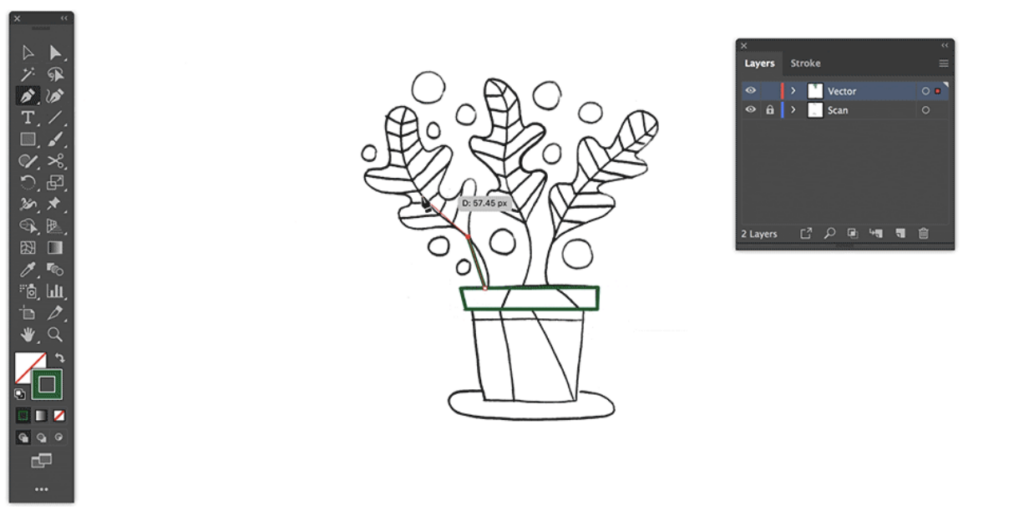This screenshot has height=521, width=1024.
Task: Toggle visibility of the Scan layer
Action: coord(750,110)
